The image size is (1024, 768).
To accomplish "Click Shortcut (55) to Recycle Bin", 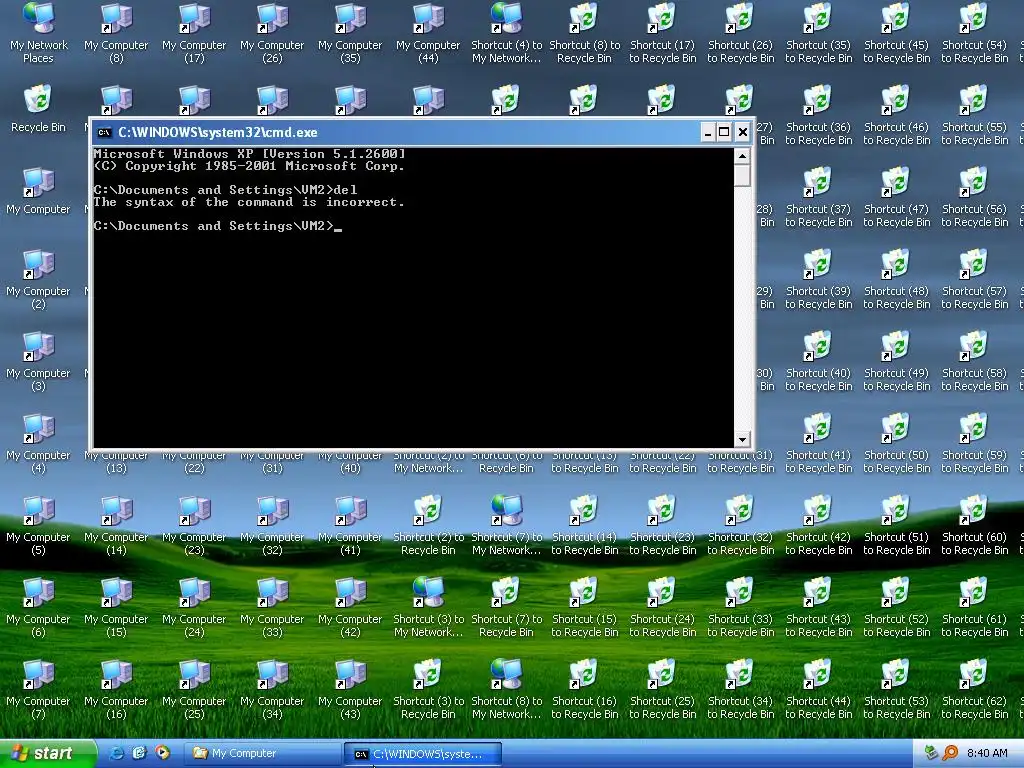I will [x=974, y=115].
